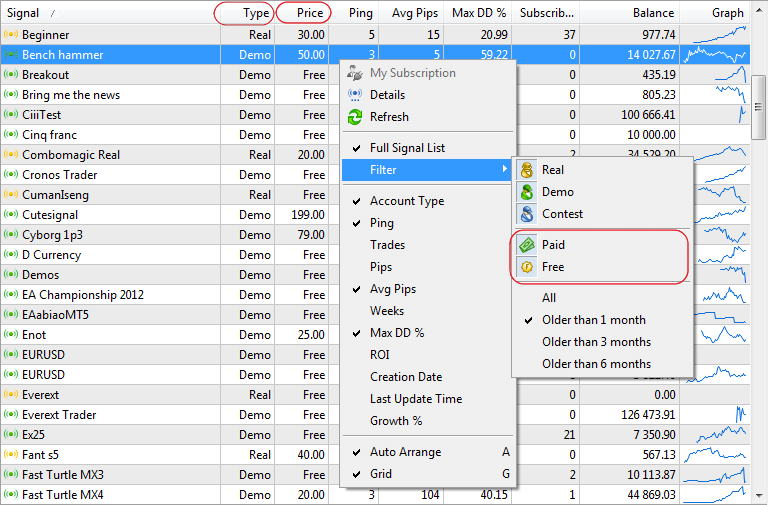Toggle the Grid option
Screen dimensions: 769x505
(428, 474)
